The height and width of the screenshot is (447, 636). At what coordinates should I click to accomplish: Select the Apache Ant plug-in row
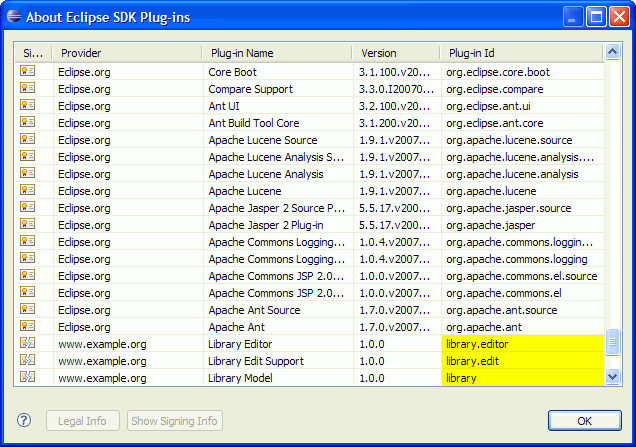[276, 326]
